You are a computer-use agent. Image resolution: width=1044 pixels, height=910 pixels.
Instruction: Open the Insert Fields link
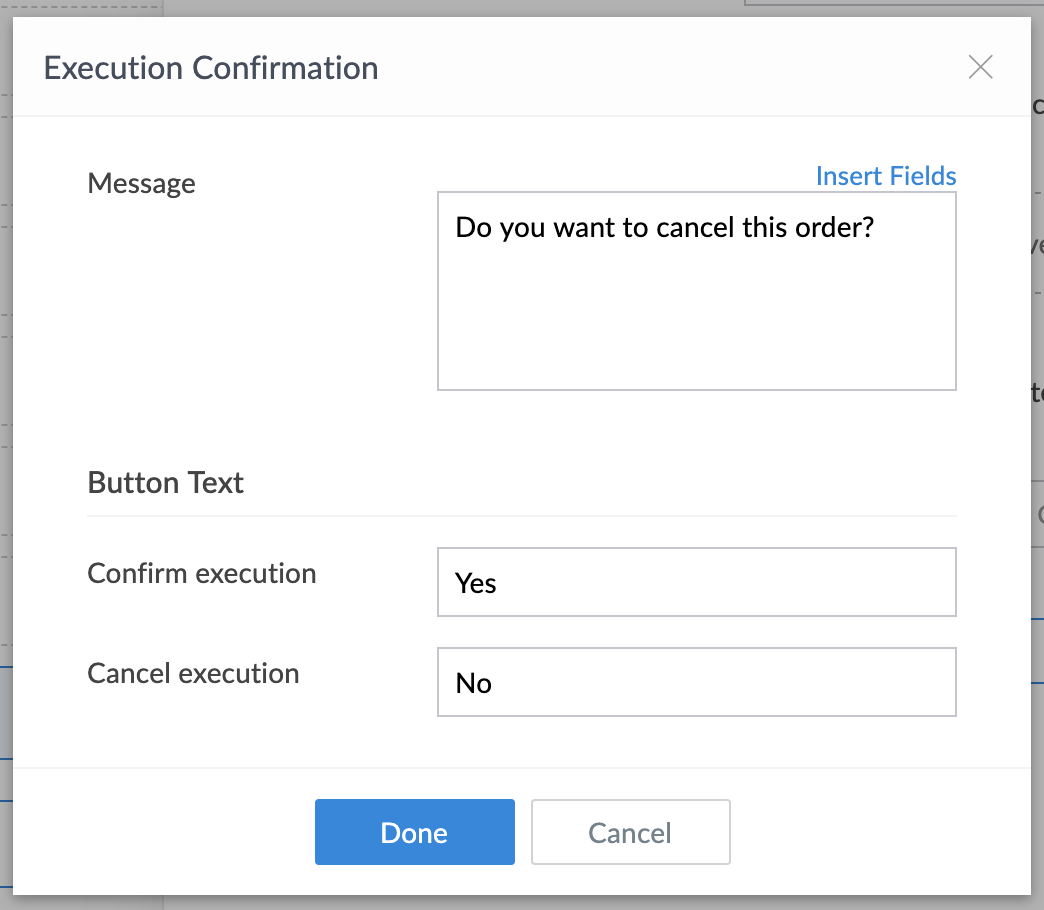(x=885, y=176)
